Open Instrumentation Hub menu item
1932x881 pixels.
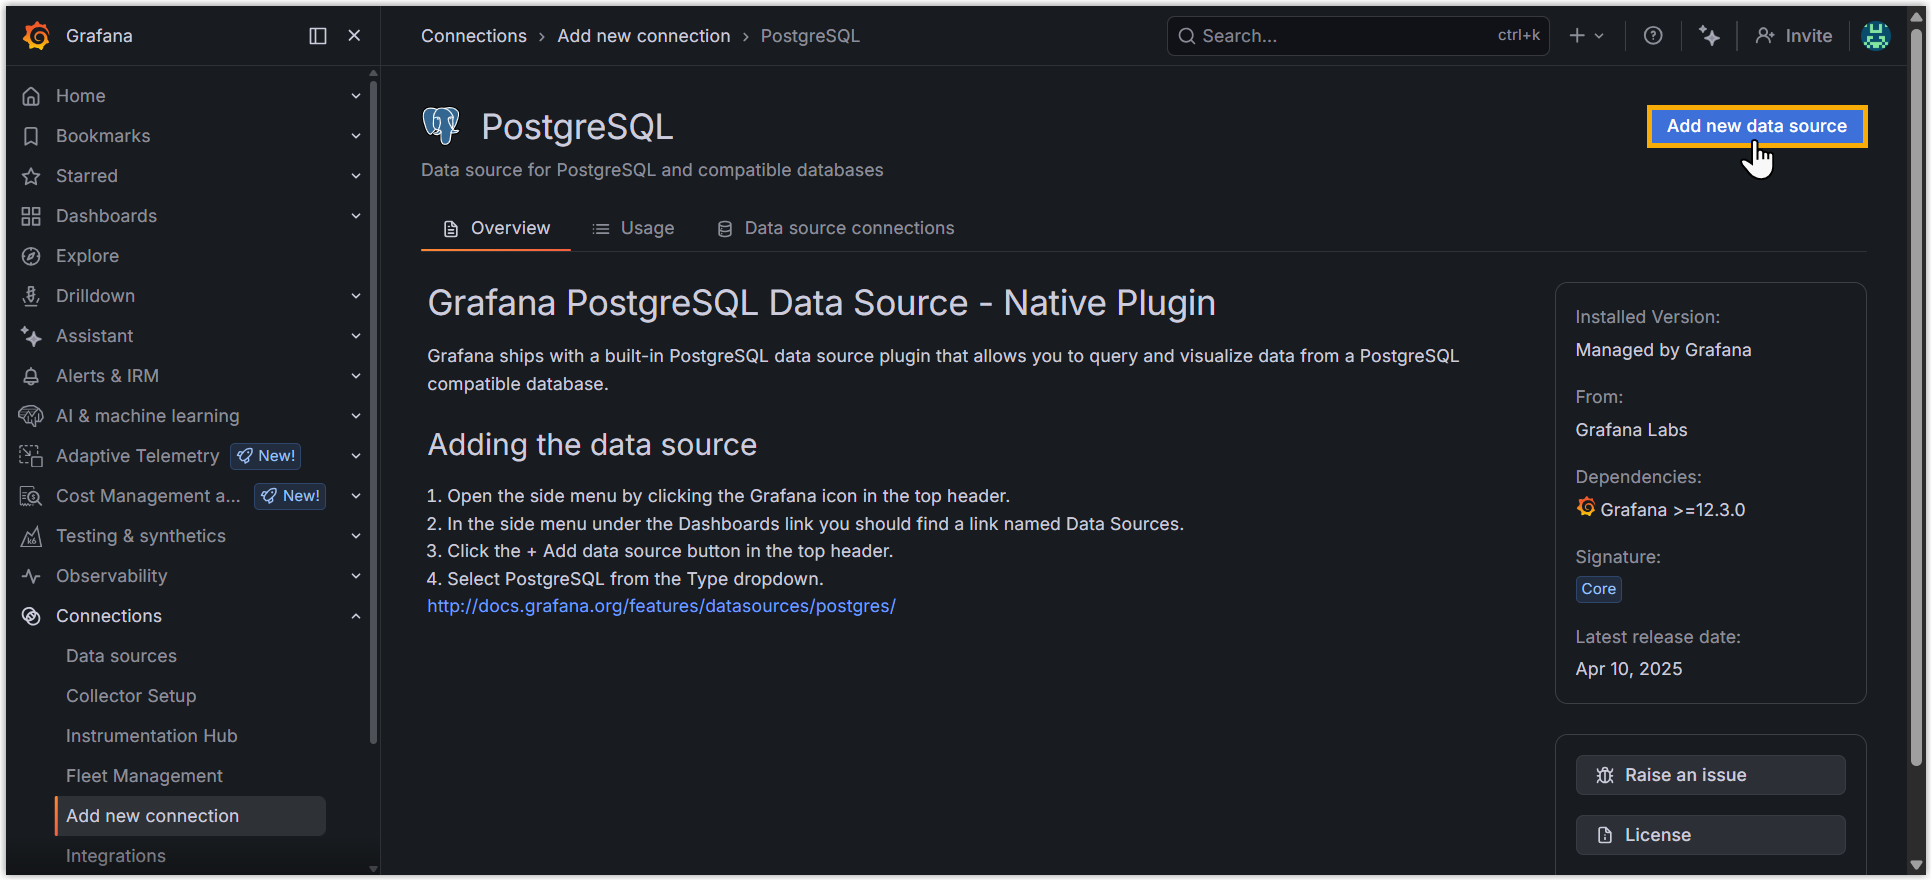coord(151,736)
